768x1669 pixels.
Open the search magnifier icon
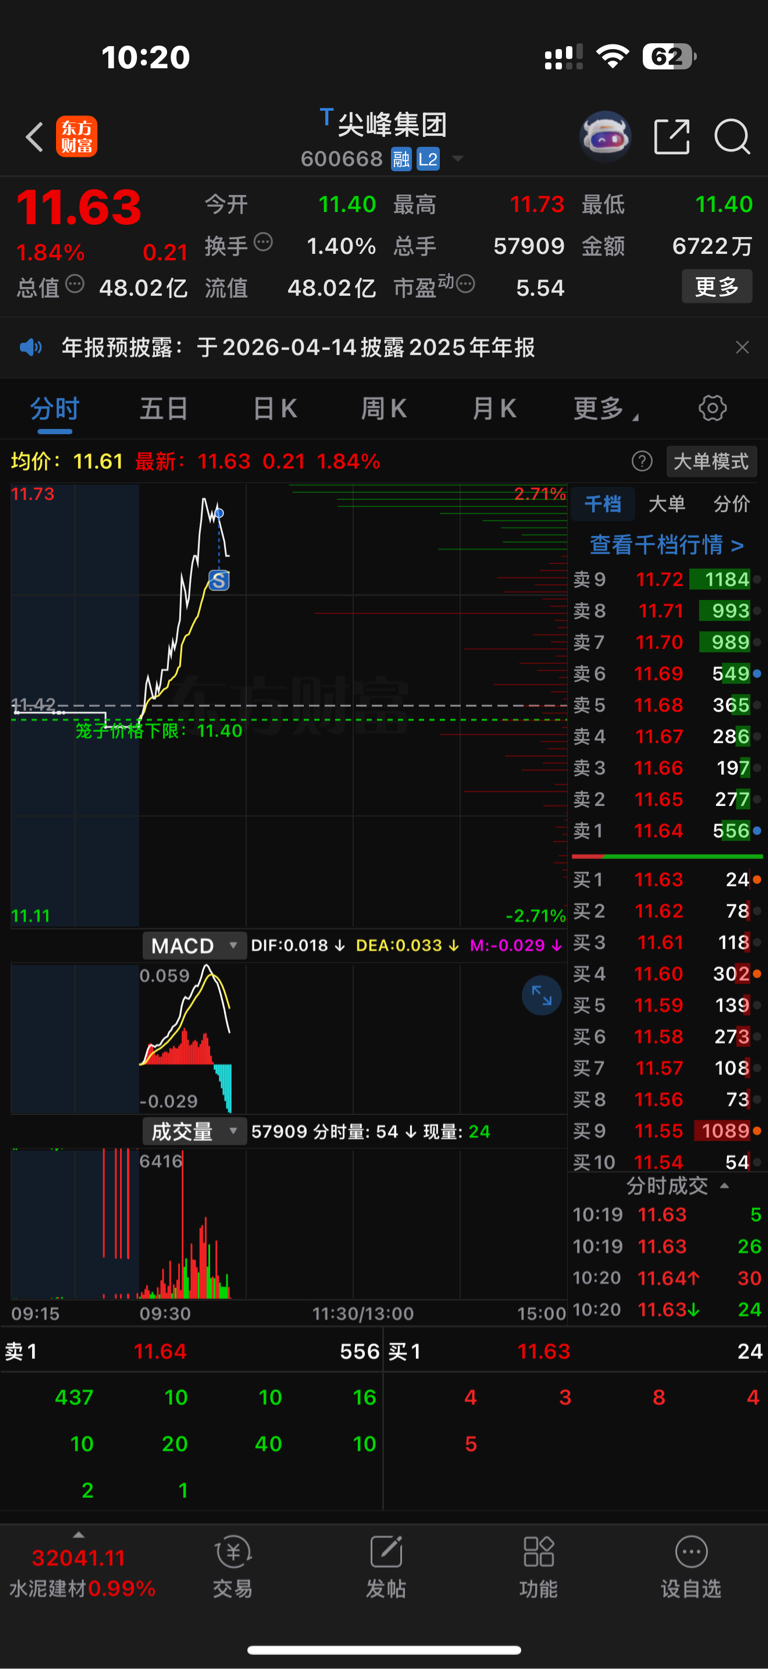(732, 137)
